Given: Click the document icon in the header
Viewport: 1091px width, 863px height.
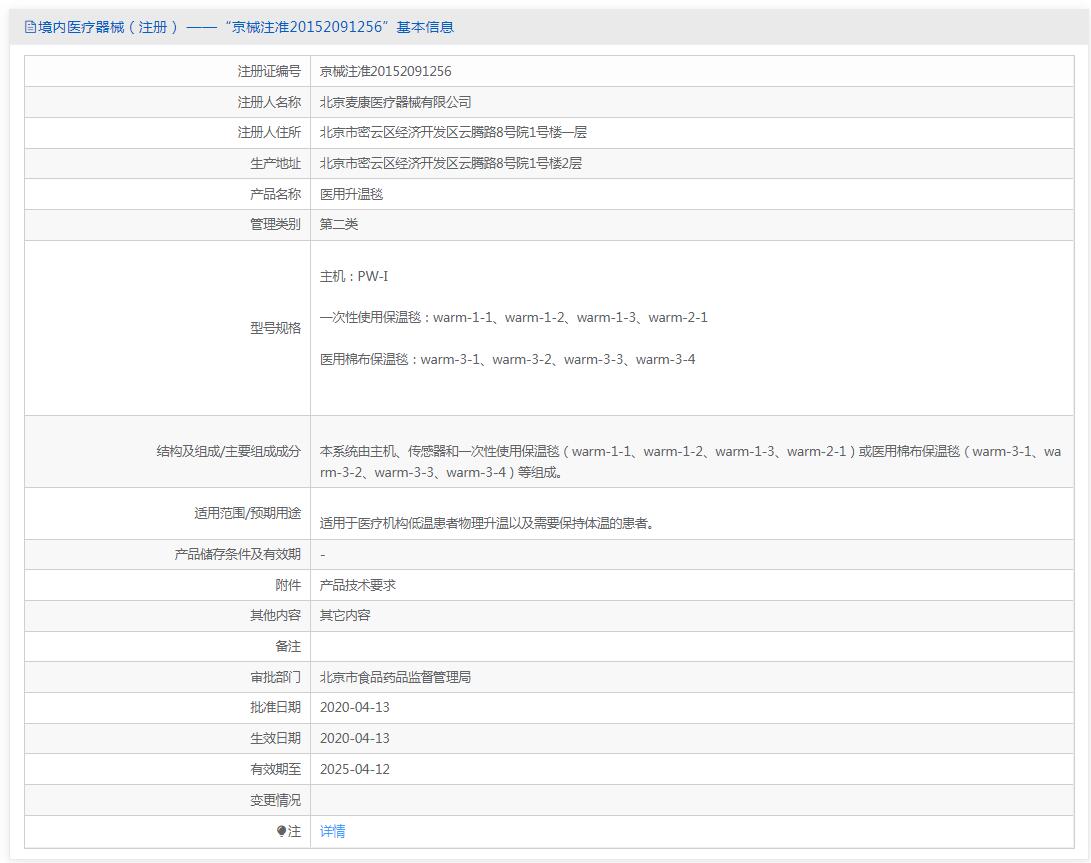Looking at the screenshot, I should tap(30, 27).
